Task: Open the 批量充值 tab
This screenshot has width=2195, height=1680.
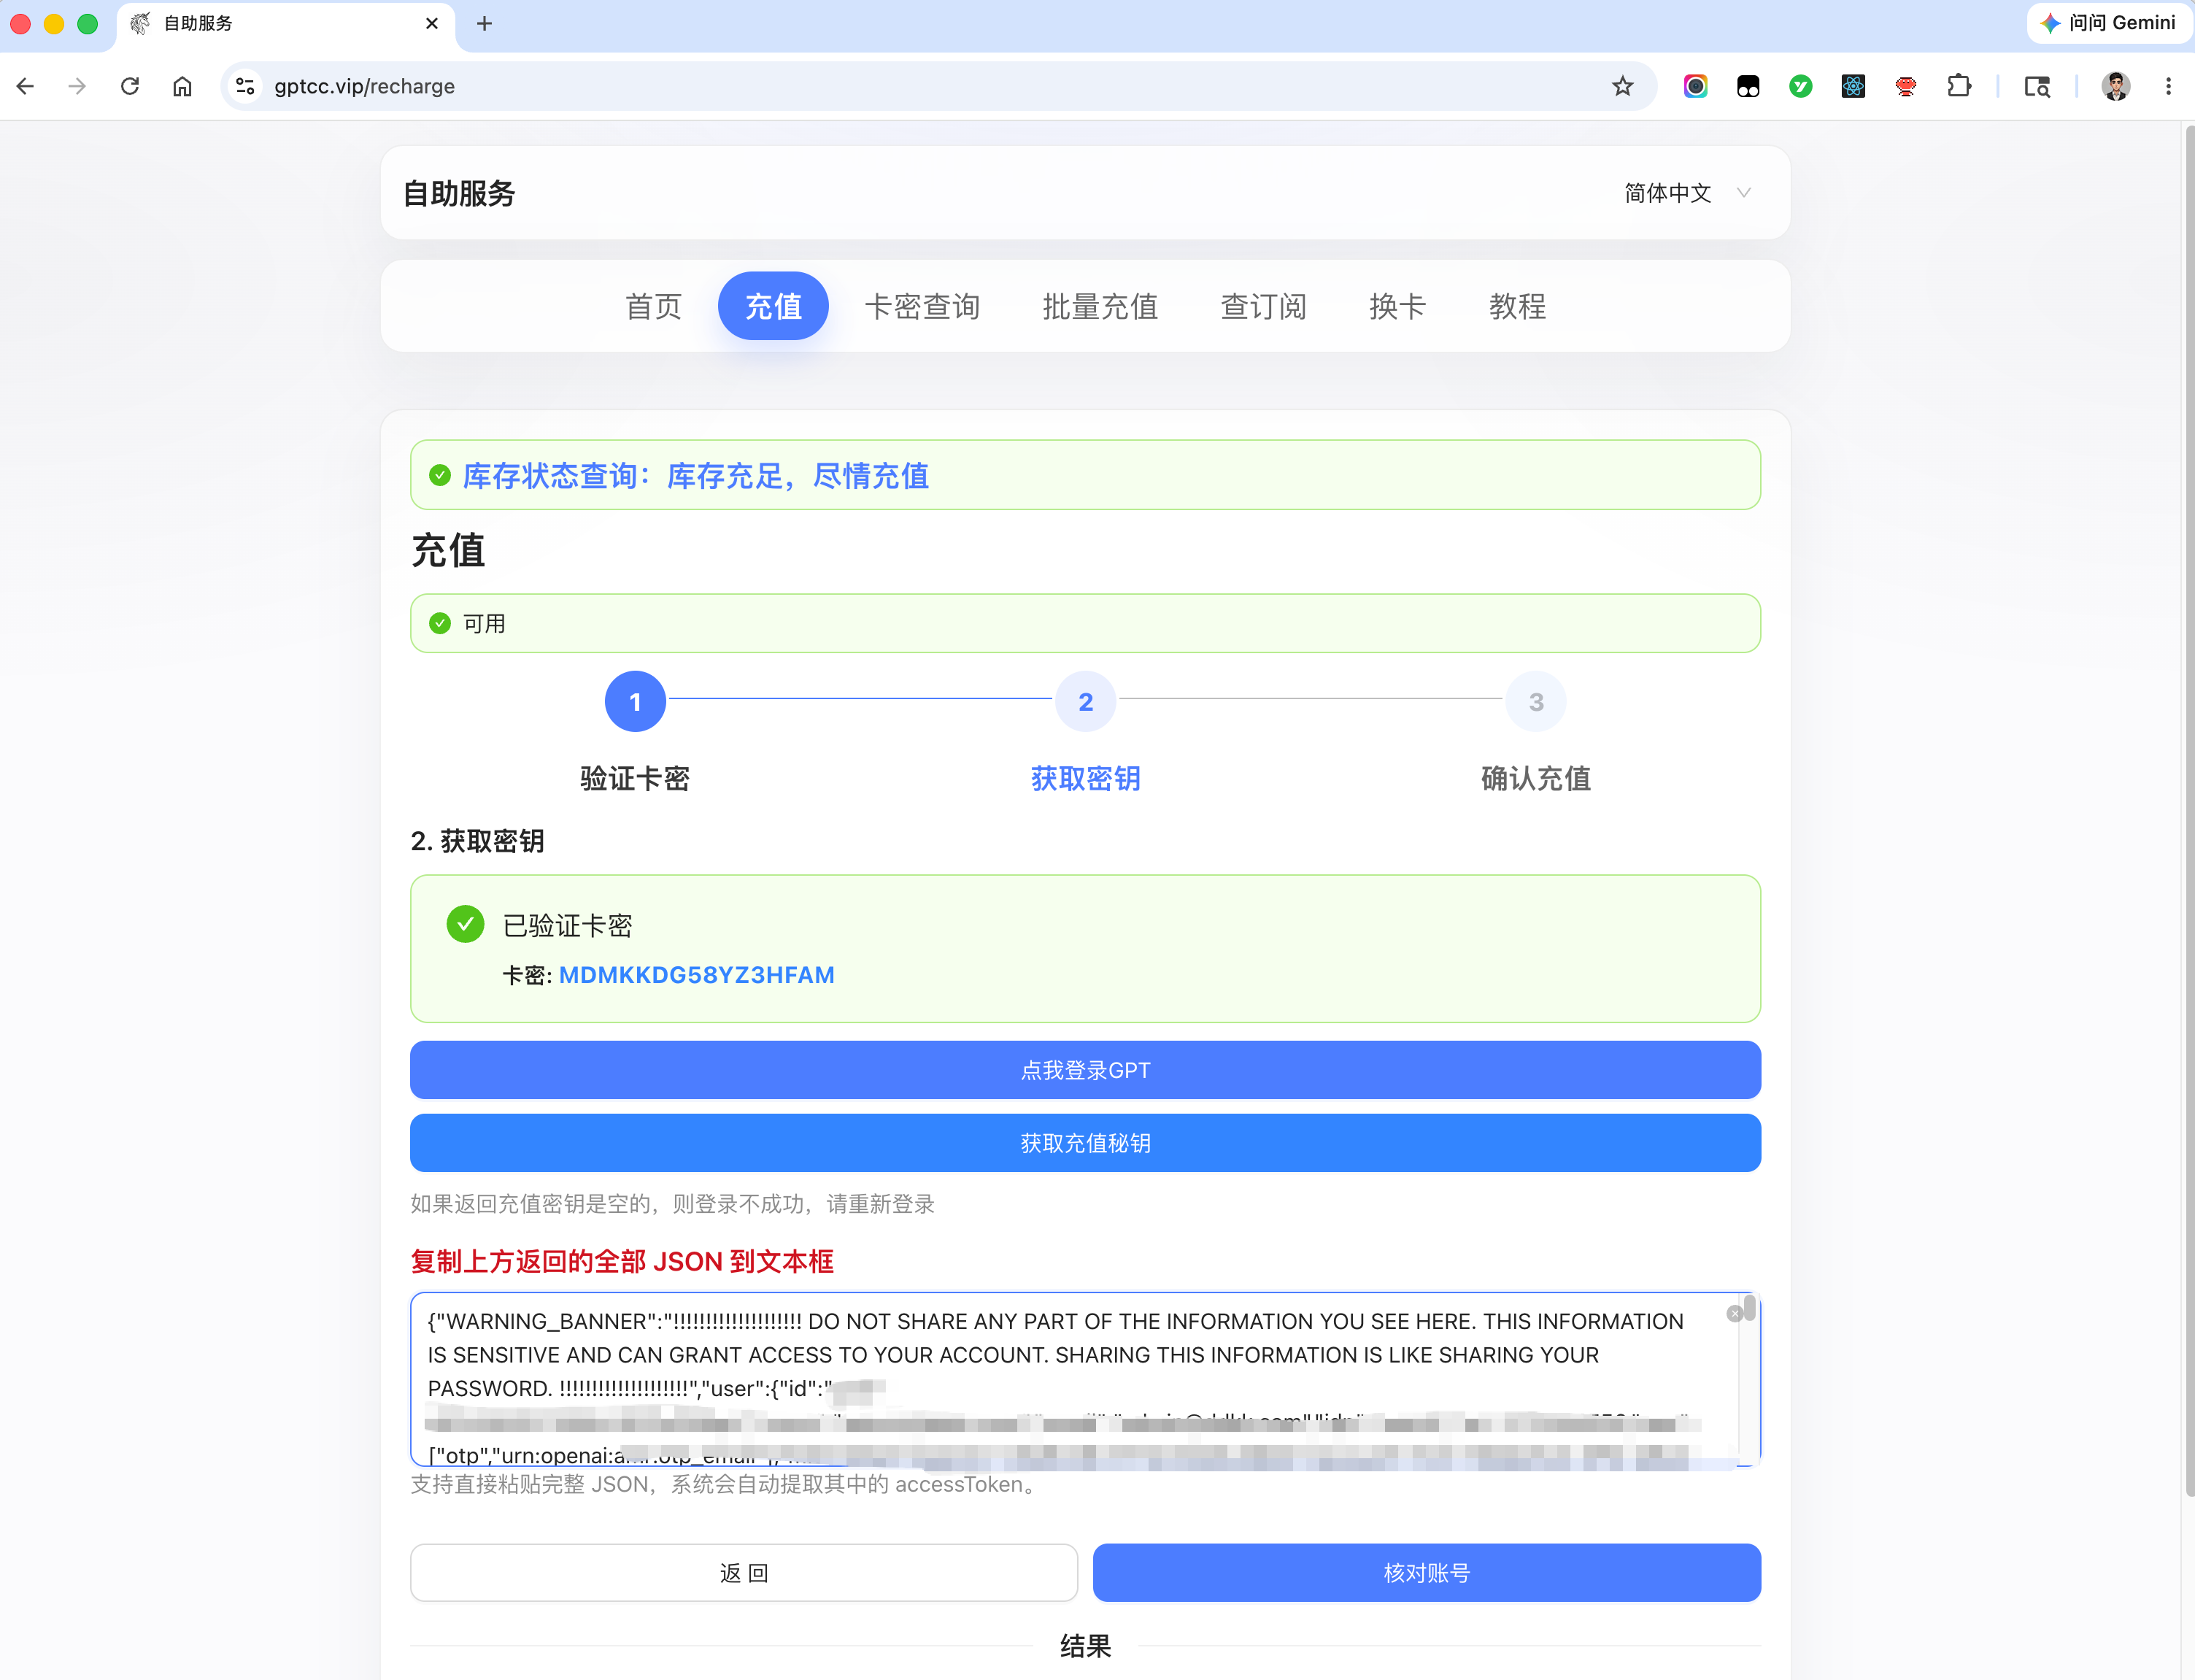Action: (1100, 306)
